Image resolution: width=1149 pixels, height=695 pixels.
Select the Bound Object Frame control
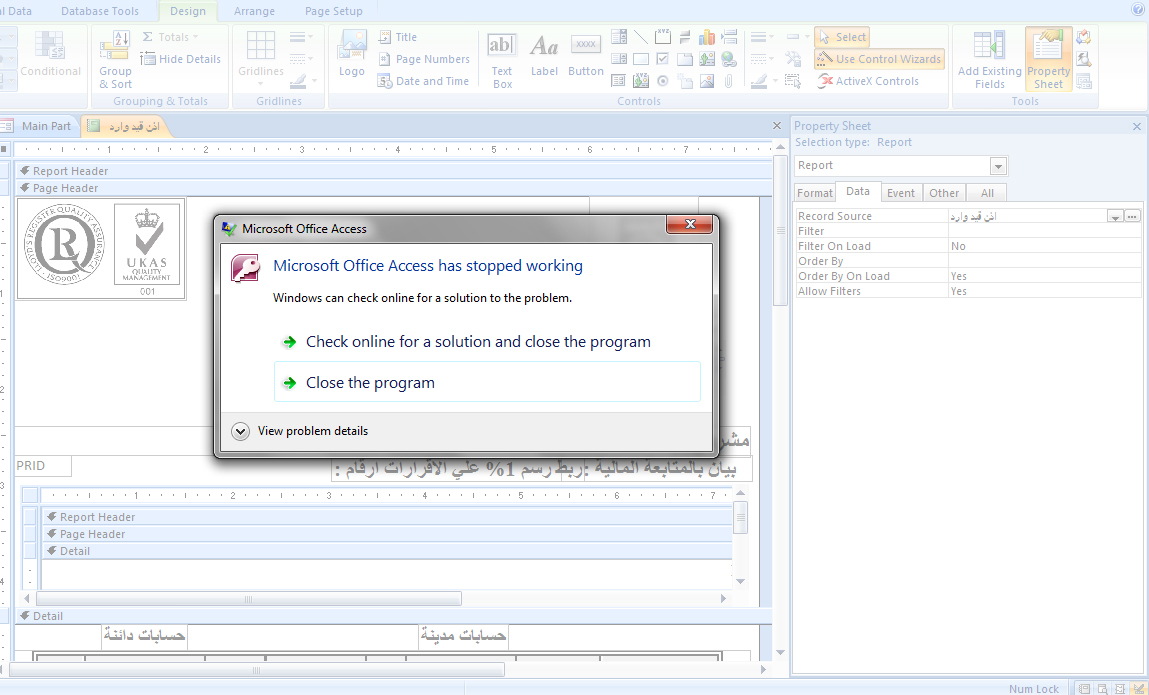coord(641,81)
